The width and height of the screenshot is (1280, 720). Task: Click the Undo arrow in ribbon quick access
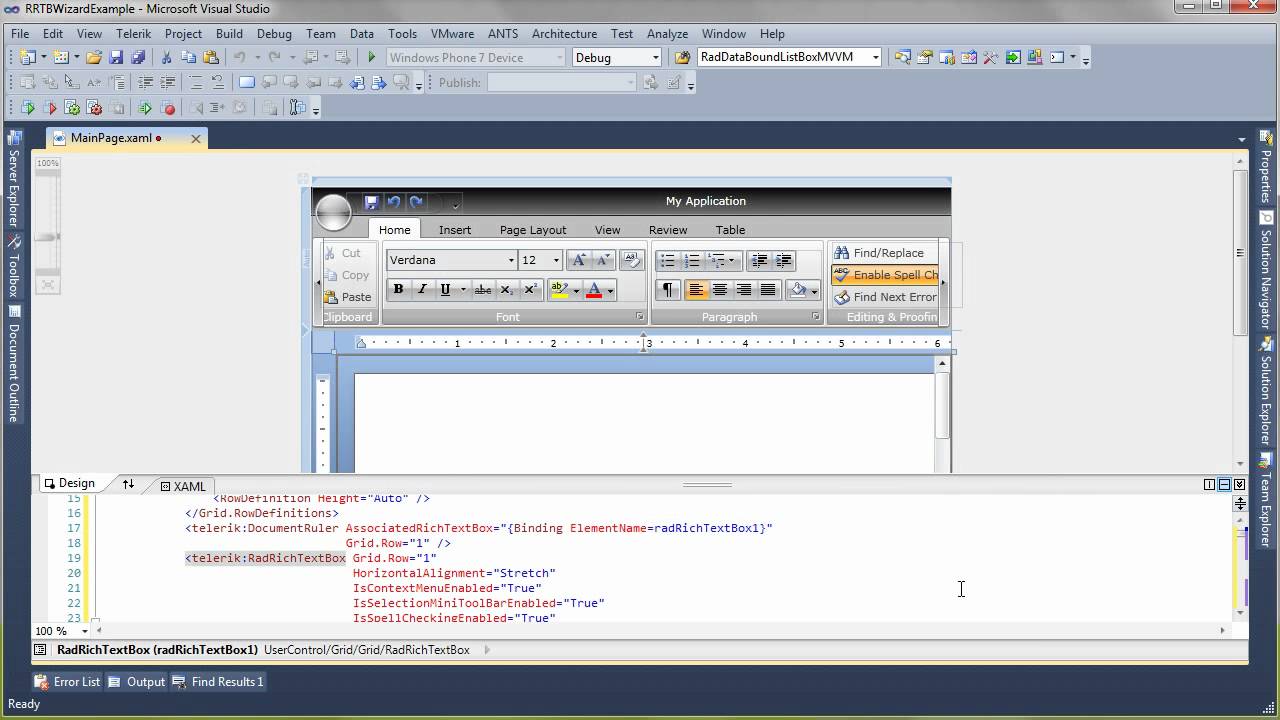394,202
